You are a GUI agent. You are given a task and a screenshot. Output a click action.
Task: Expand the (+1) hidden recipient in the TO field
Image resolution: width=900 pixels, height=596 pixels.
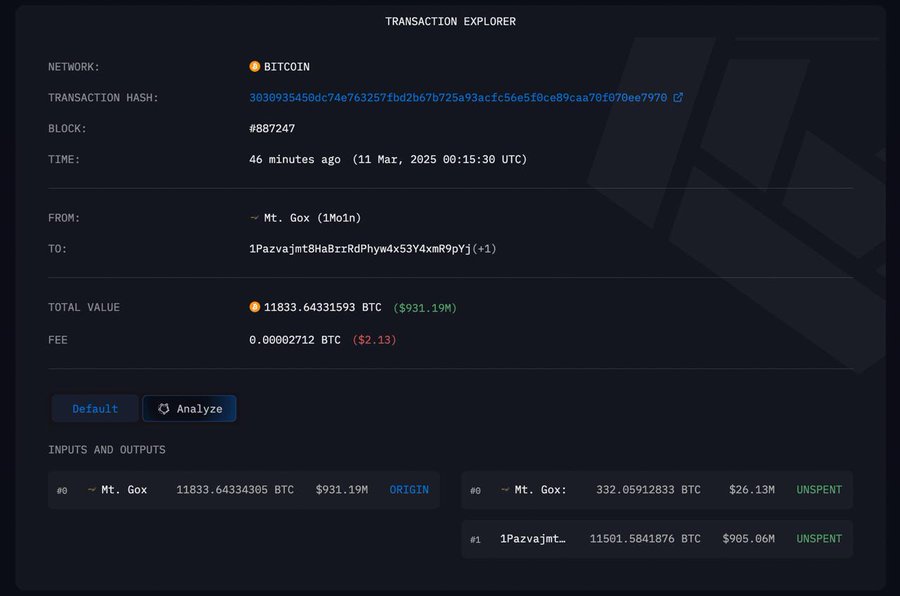pos(468,248)
